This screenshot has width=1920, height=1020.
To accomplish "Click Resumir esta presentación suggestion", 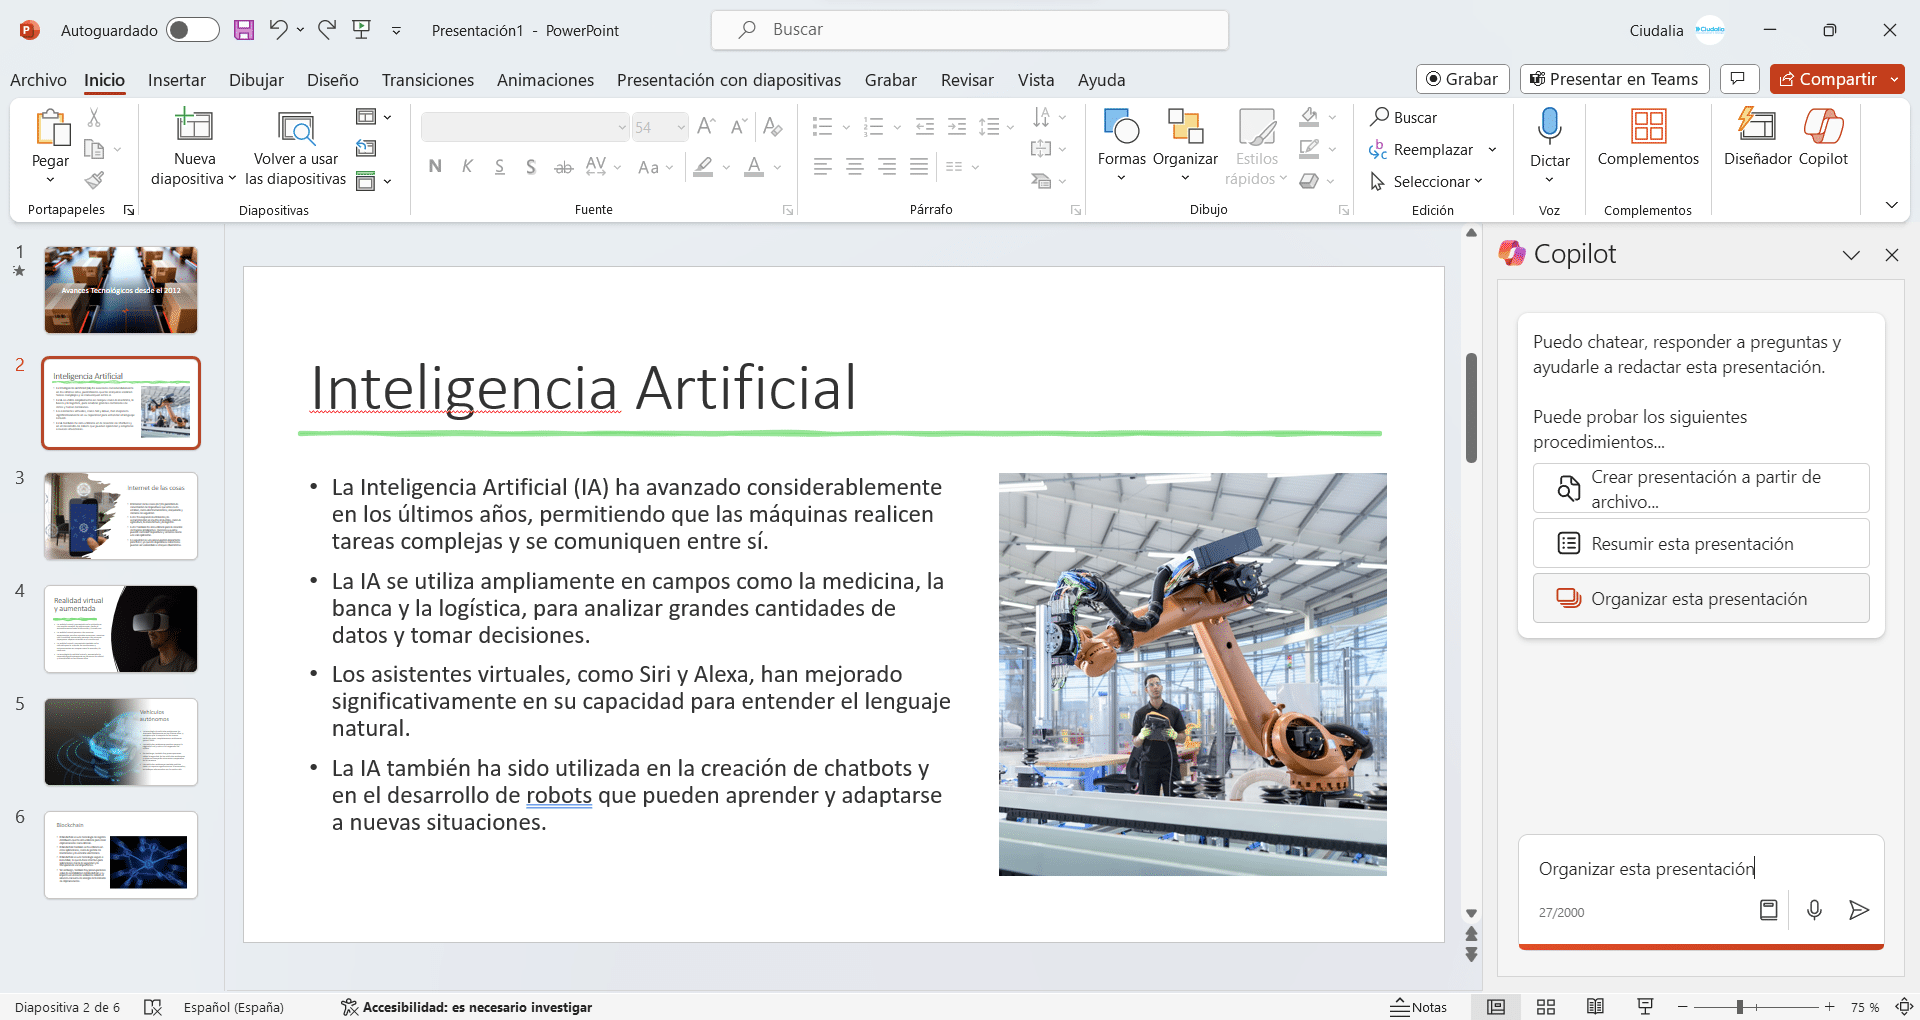I will click(x=1700, y=544).
